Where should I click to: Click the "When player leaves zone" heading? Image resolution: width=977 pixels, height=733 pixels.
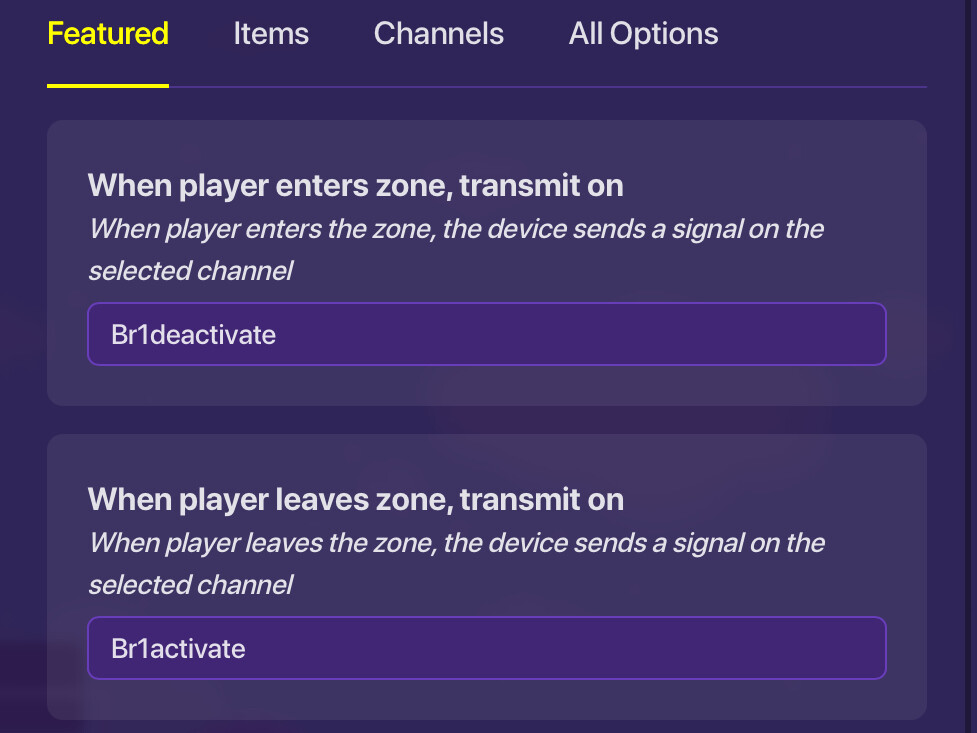pyautogui.click(x=355, y=500)
